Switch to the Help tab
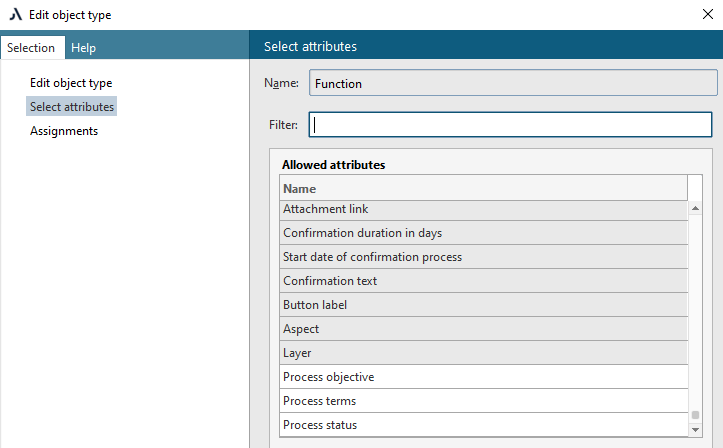723x448 pixels. point(84,48)
